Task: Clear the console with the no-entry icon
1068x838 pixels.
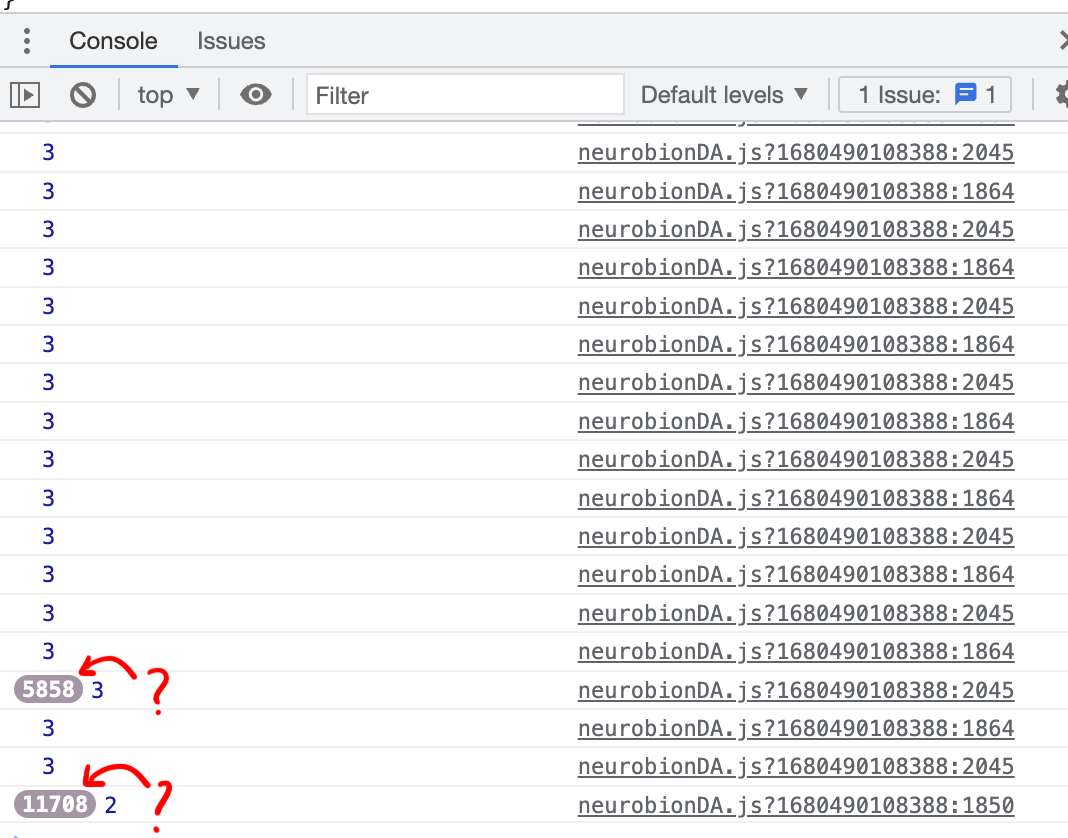Action: pos(83,94)
